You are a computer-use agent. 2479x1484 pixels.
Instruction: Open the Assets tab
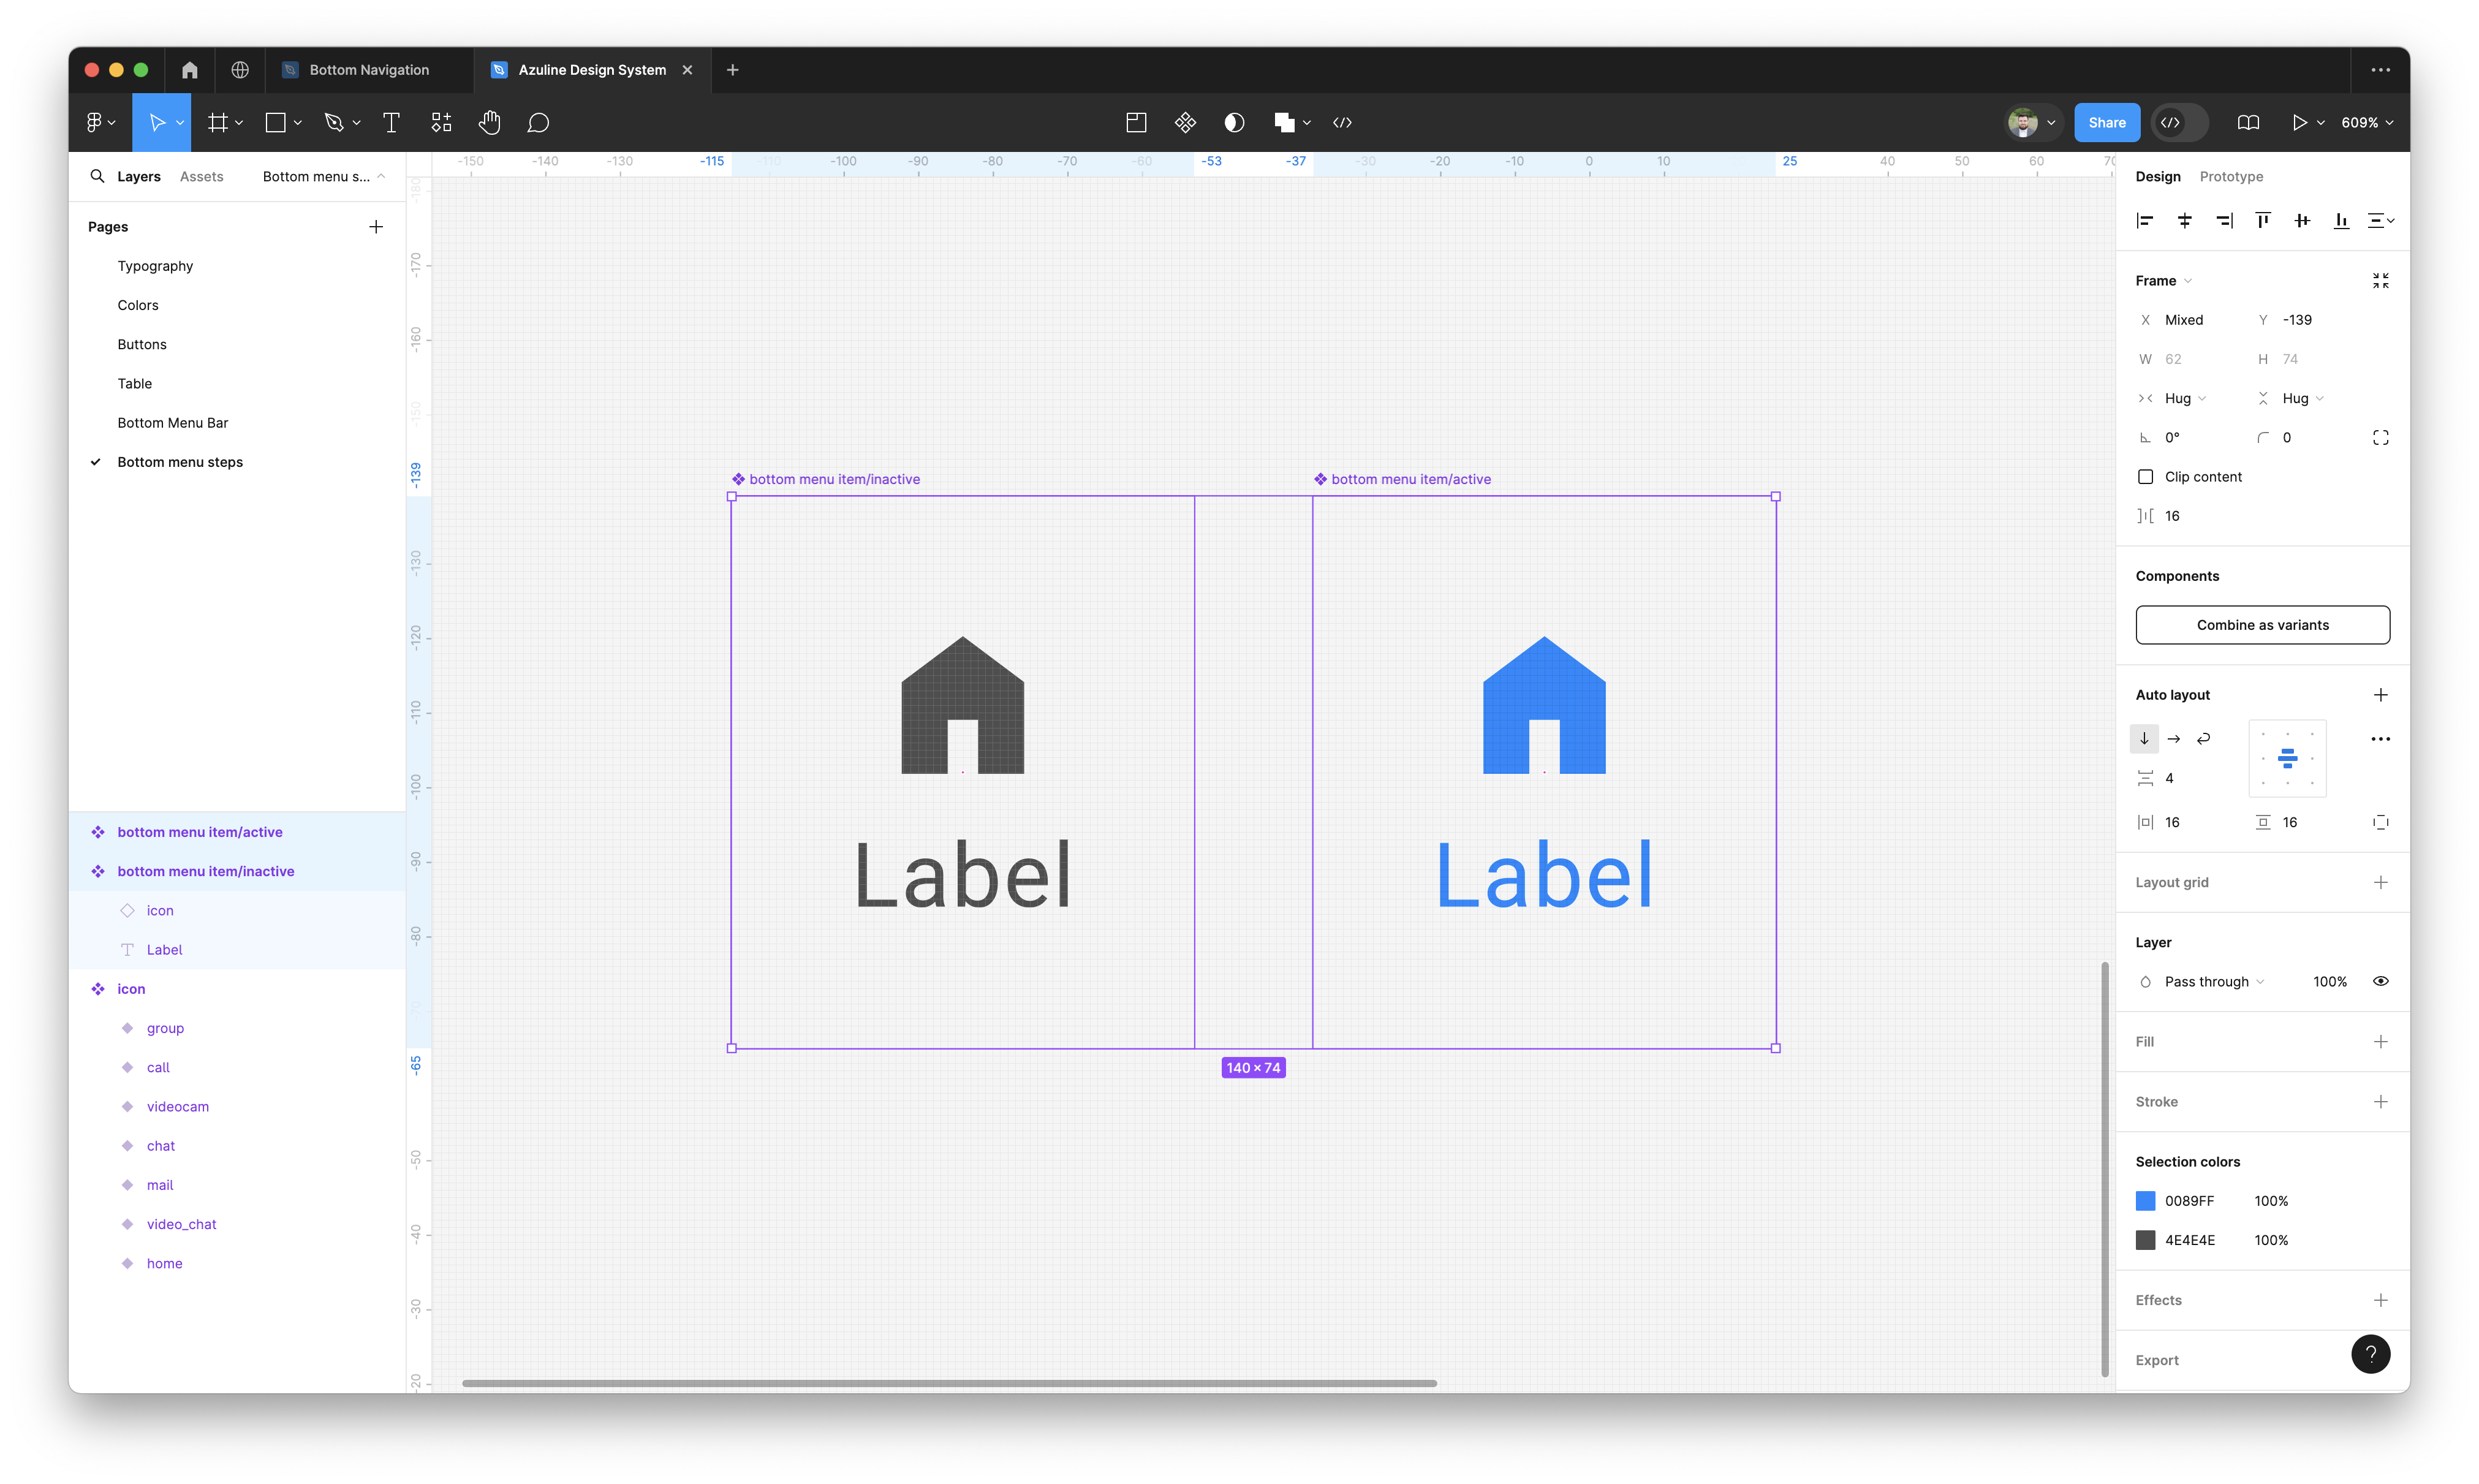click(201, 176)
